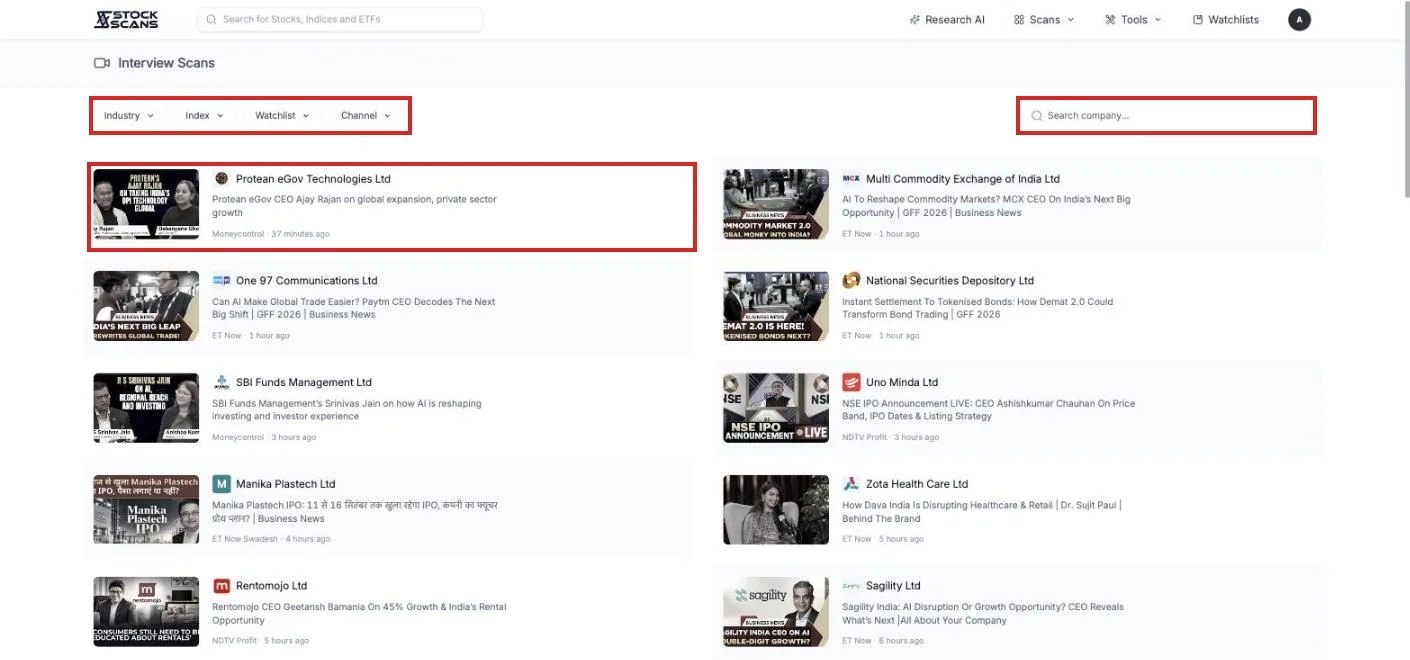The height and width of the screenshot is (660, 1410).
Task: Click the Research AI sparkle icon
Action: 914,20
